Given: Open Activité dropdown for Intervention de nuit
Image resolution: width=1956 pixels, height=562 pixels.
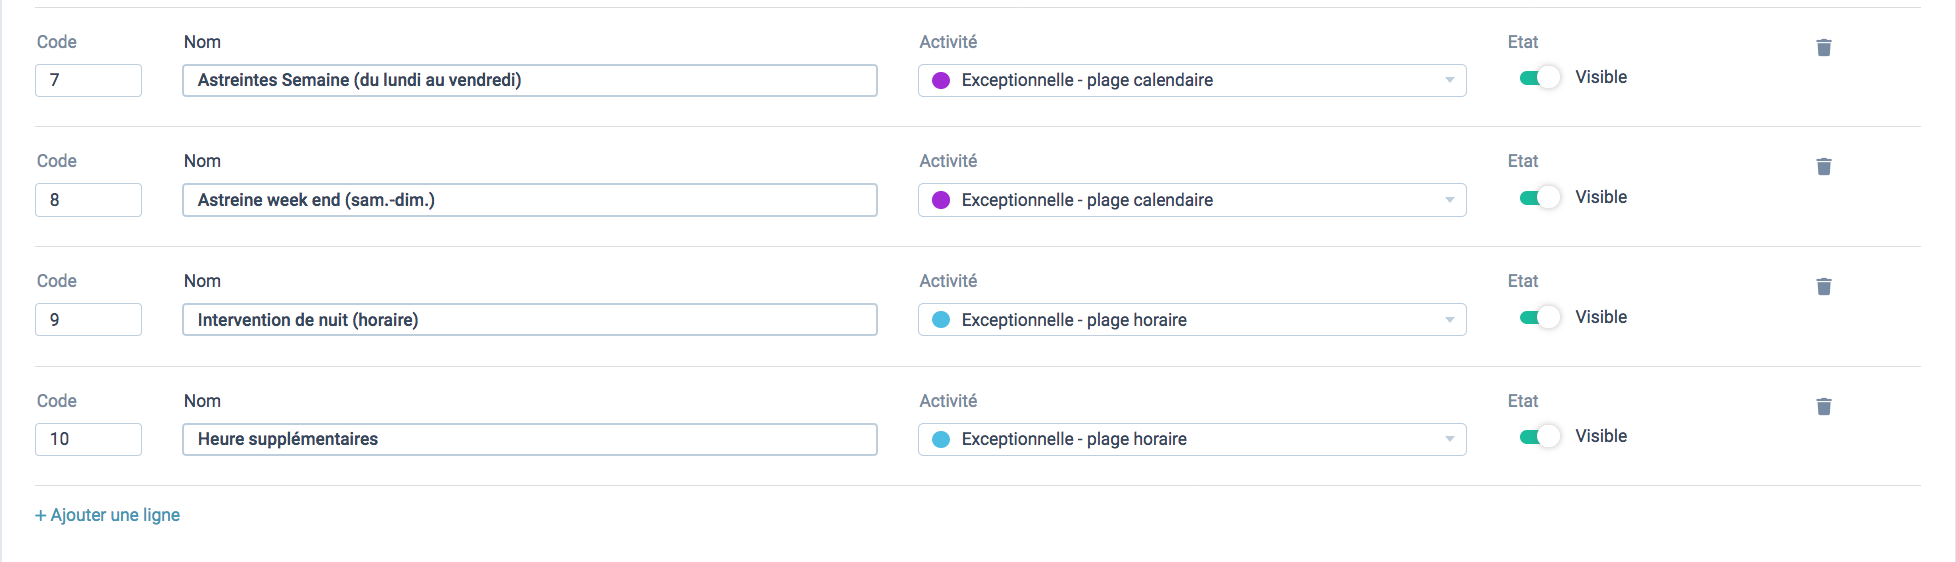Looking at the screenshot, I should coord(1192,320).
